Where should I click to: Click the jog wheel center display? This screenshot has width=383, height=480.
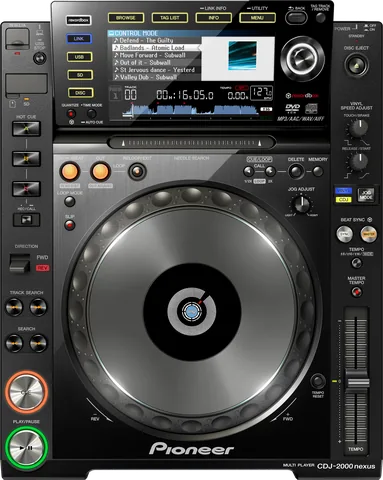pos(192,312)
